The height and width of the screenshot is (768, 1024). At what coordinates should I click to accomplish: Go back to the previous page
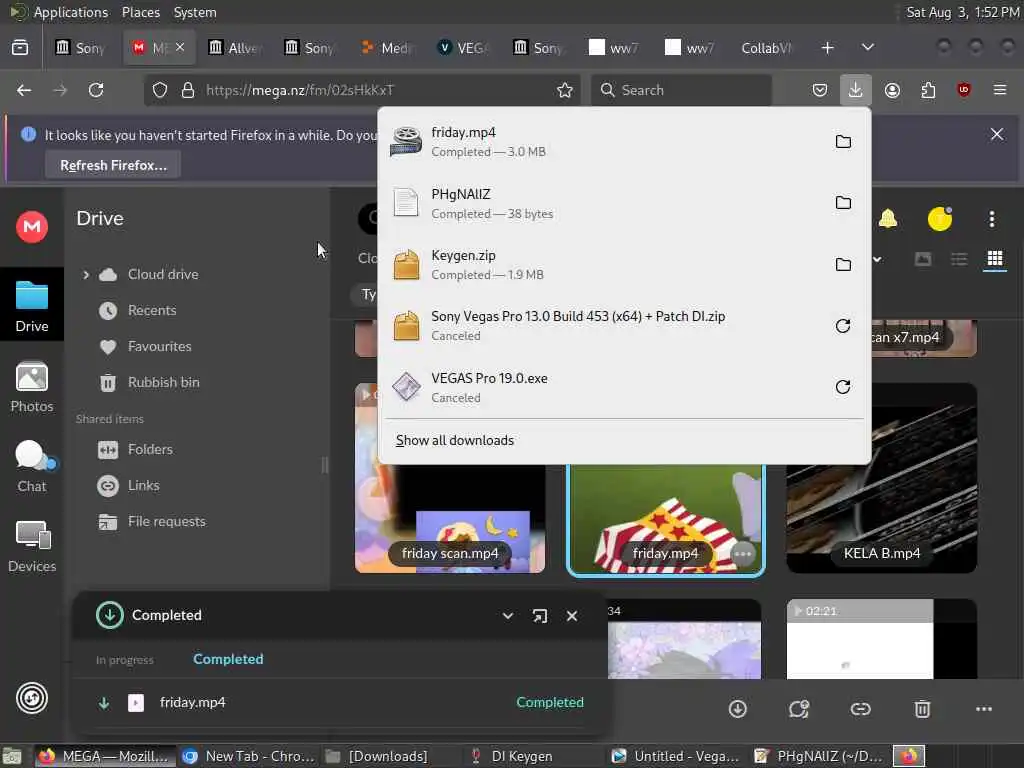click(x=24, y=90)
